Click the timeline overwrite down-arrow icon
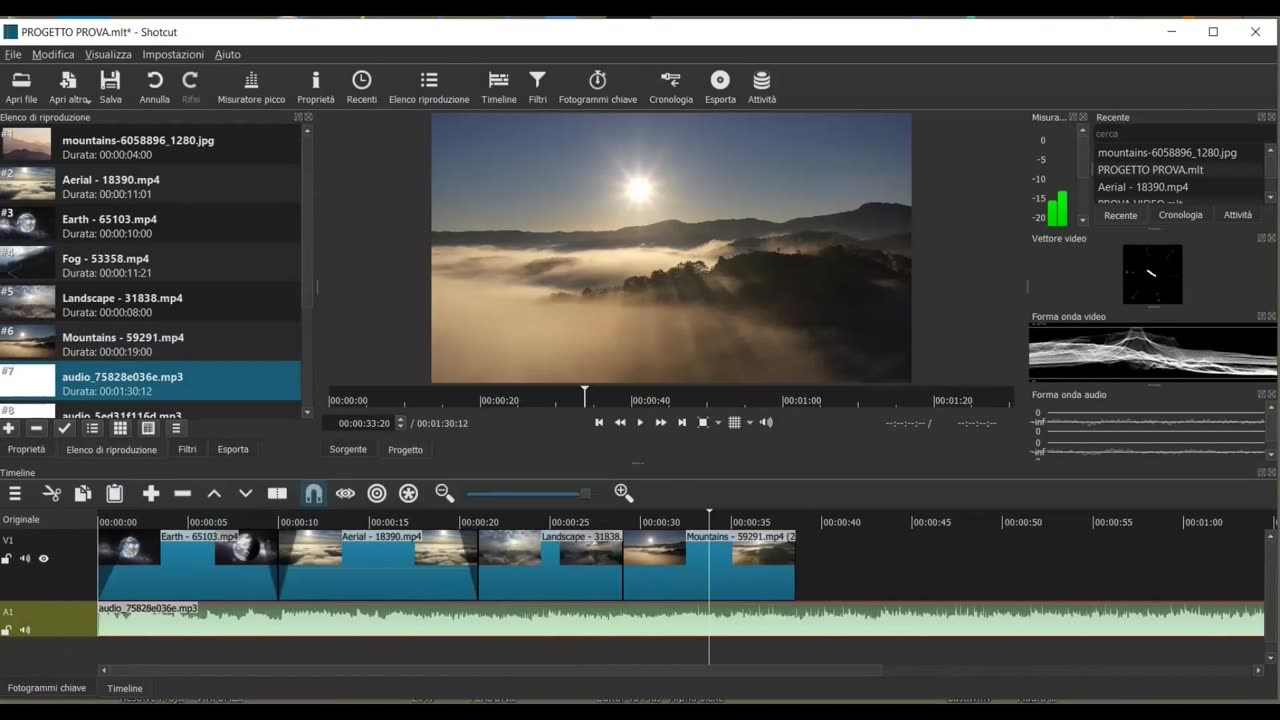 [x=245, y=493]
